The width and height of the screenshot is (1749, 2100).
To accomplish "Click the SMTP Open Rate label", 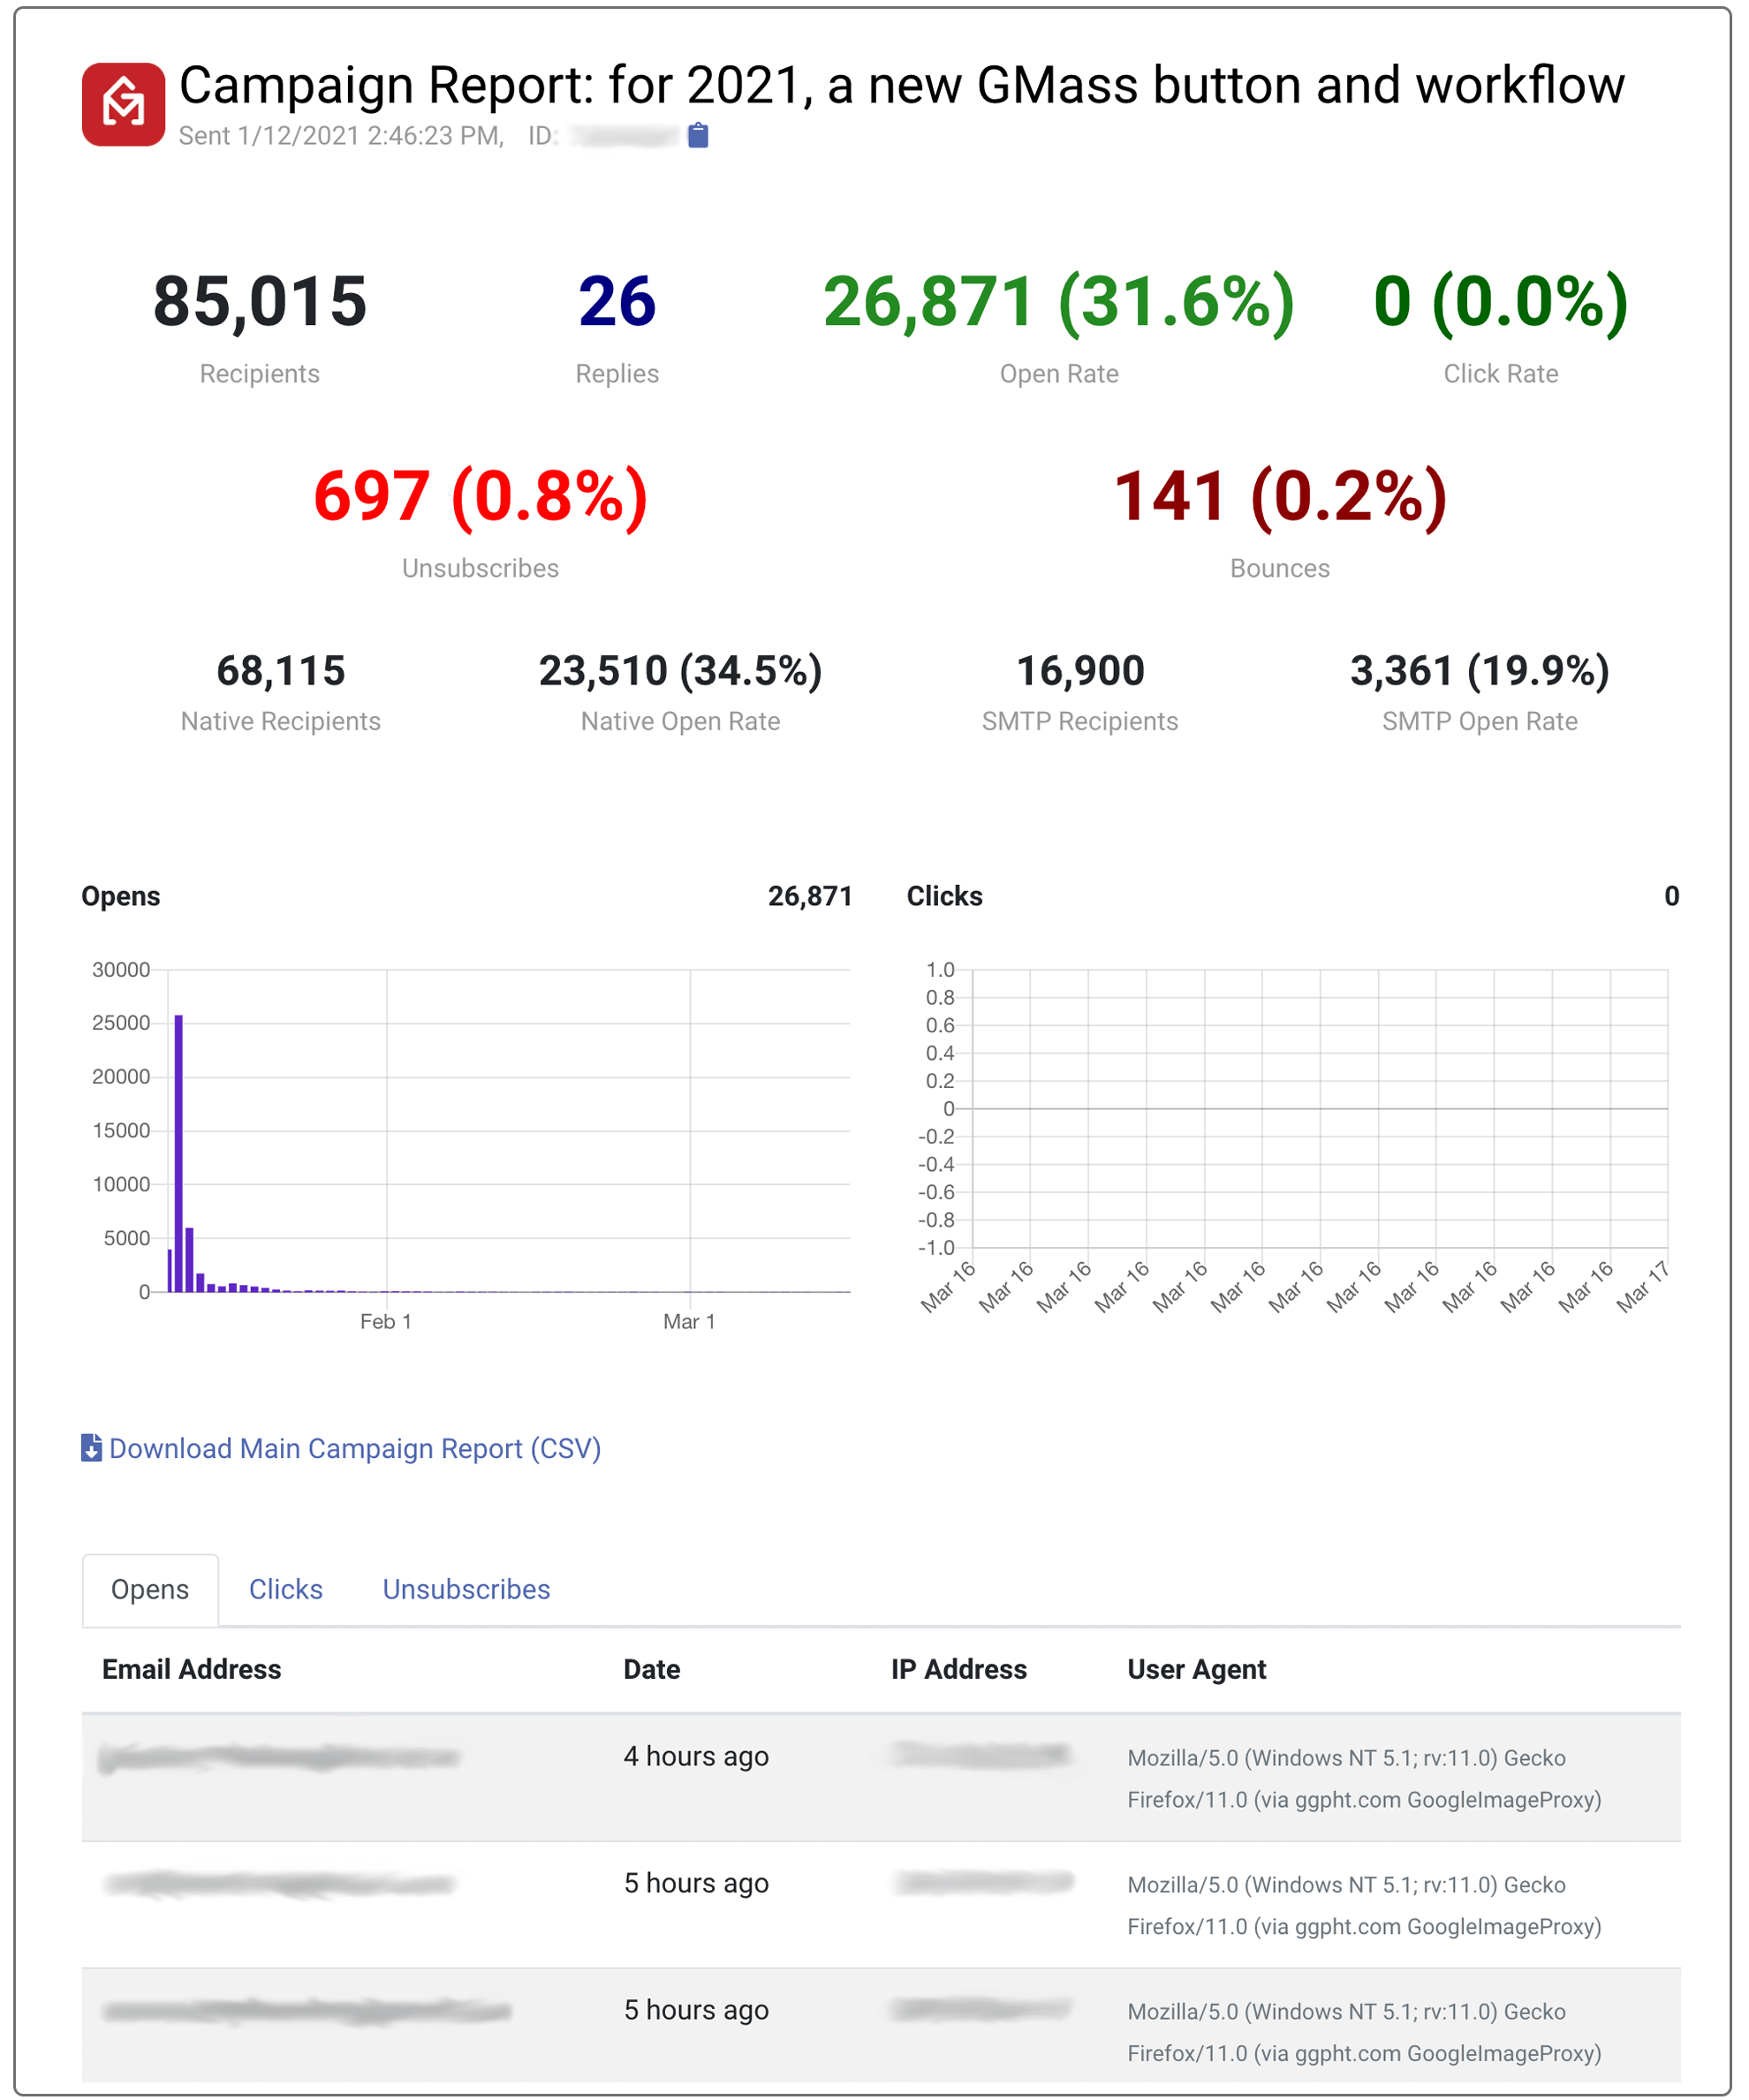I will (1479, 721).
